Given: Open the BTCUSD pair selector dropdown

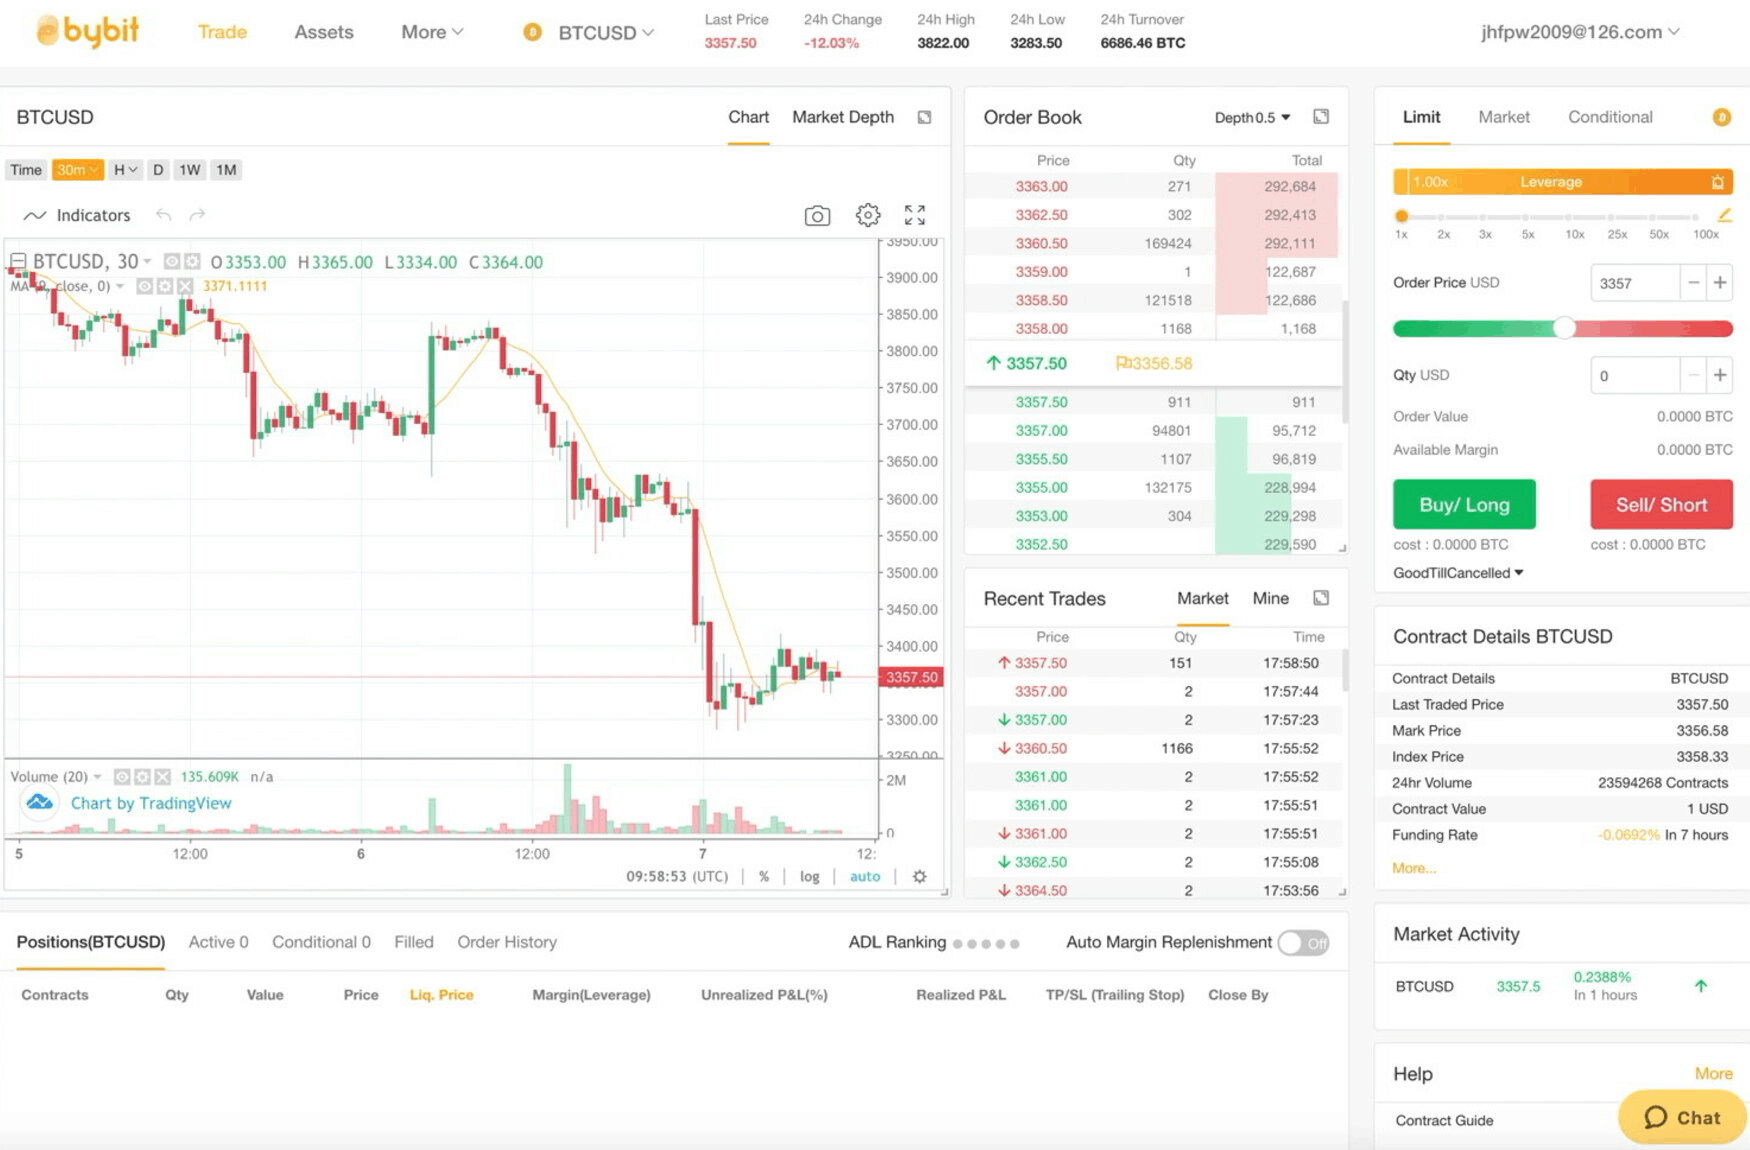Looking at the screenshot, I should click(605, 32).
